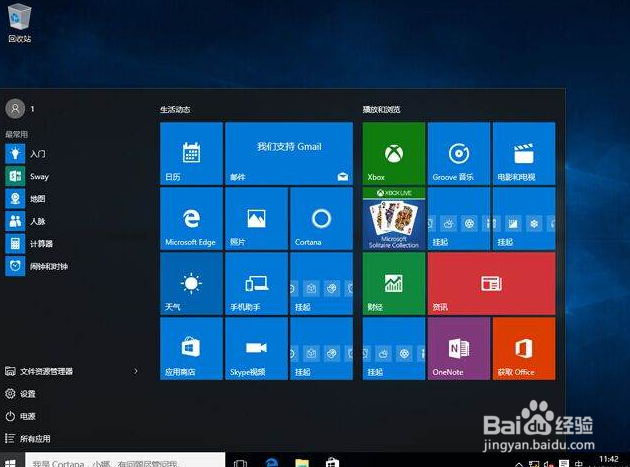Open the Cortana tile
Image resolution: width=630 pixels, height=467 pixels.
click(321, 219)
